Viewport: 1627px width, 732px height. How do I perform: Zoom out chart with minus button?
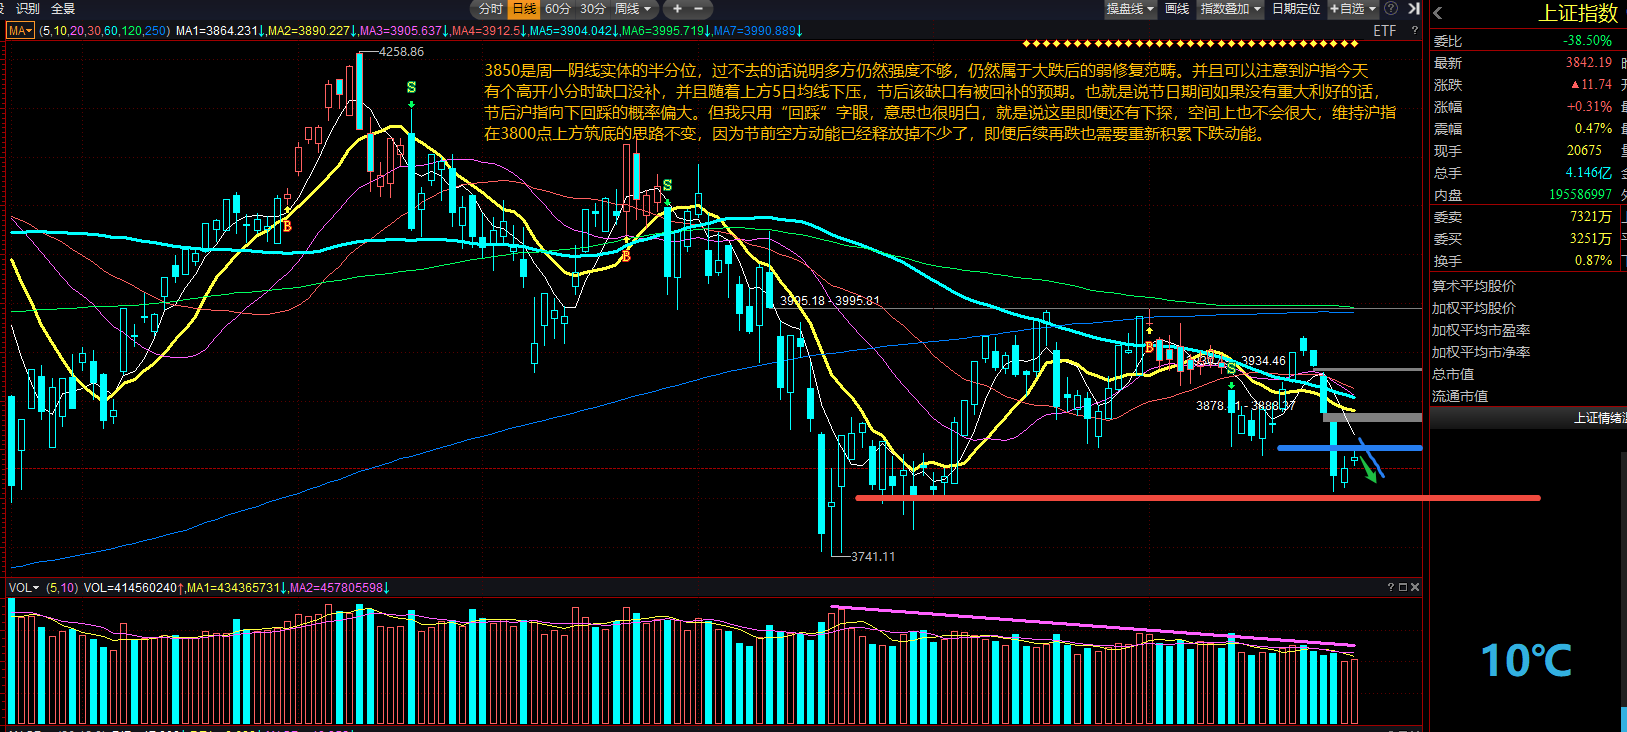click(698, 8)
